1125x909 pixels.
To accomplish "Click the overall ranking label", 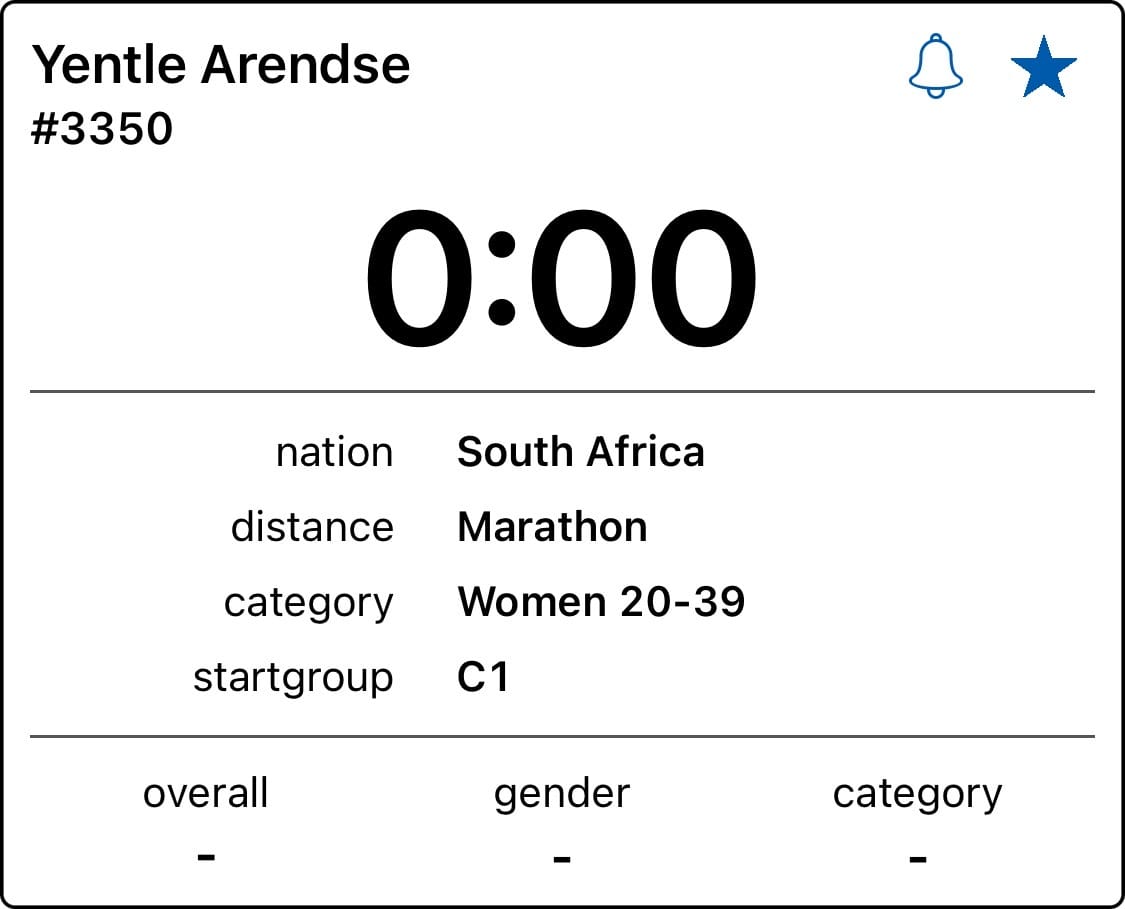I will pyautogui.click(x=205, y=792).
